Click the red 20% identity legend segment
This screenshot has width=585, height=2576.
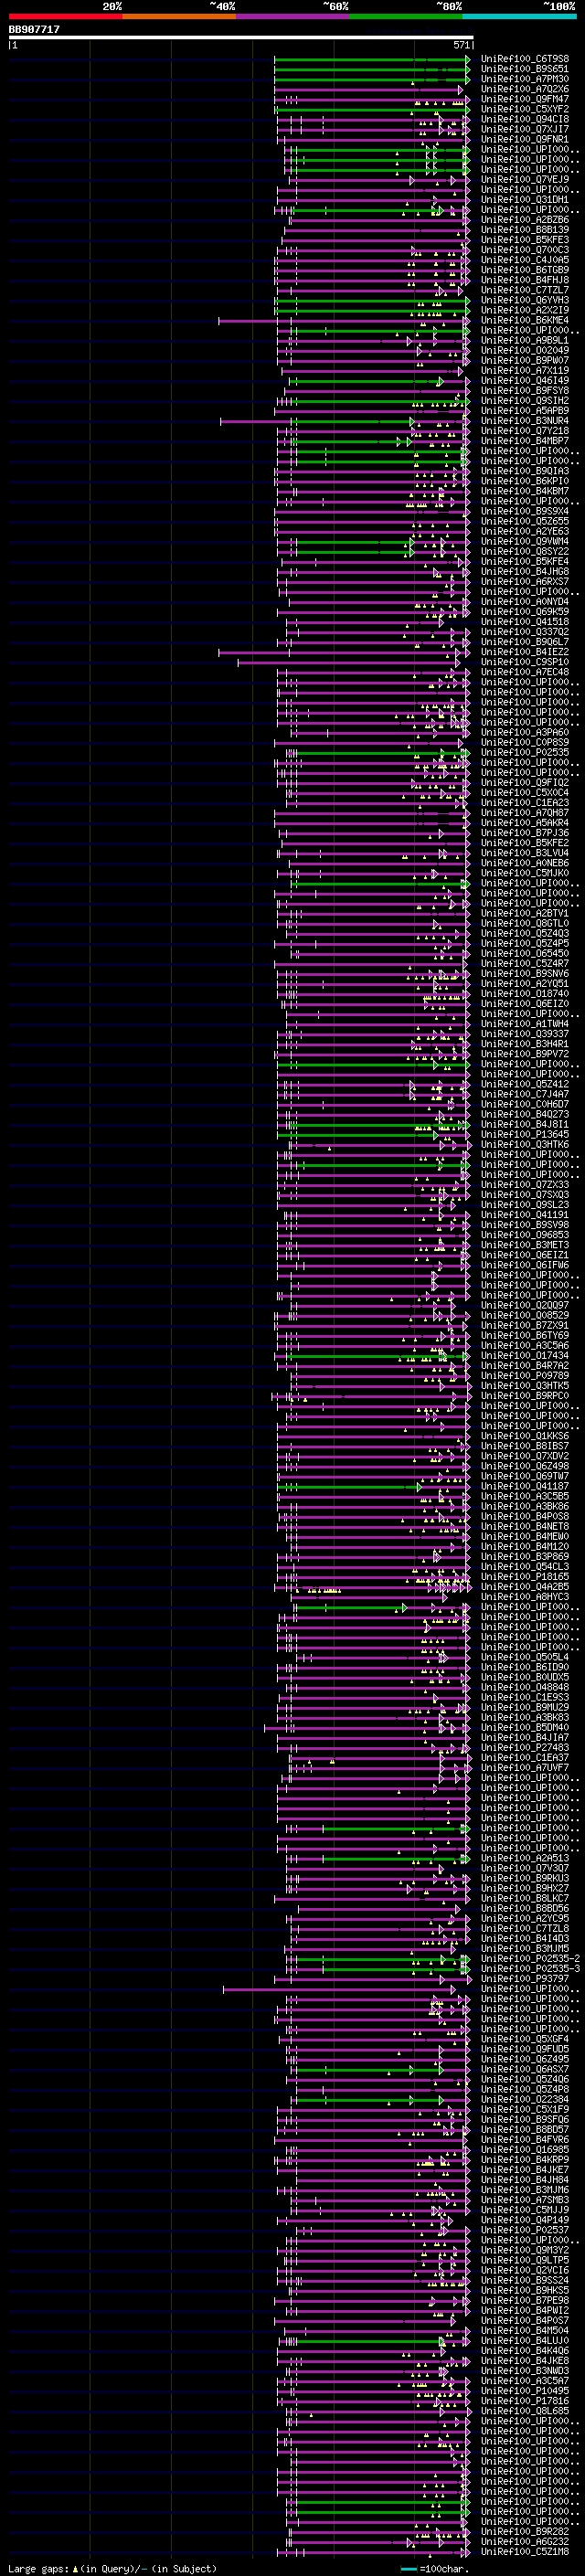(x=66, y=16)
